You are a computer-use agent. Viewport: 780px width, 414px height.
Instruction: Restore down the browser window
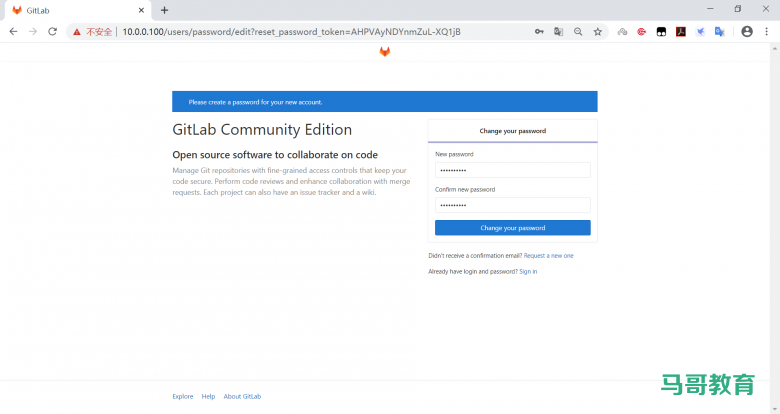pos(738,9)
